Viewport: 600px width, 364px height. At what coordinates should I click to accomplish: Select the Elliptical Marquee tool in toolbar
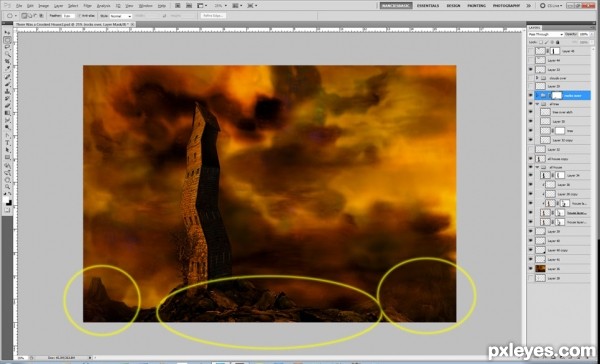pyautogui.click(x=7, y=40)
